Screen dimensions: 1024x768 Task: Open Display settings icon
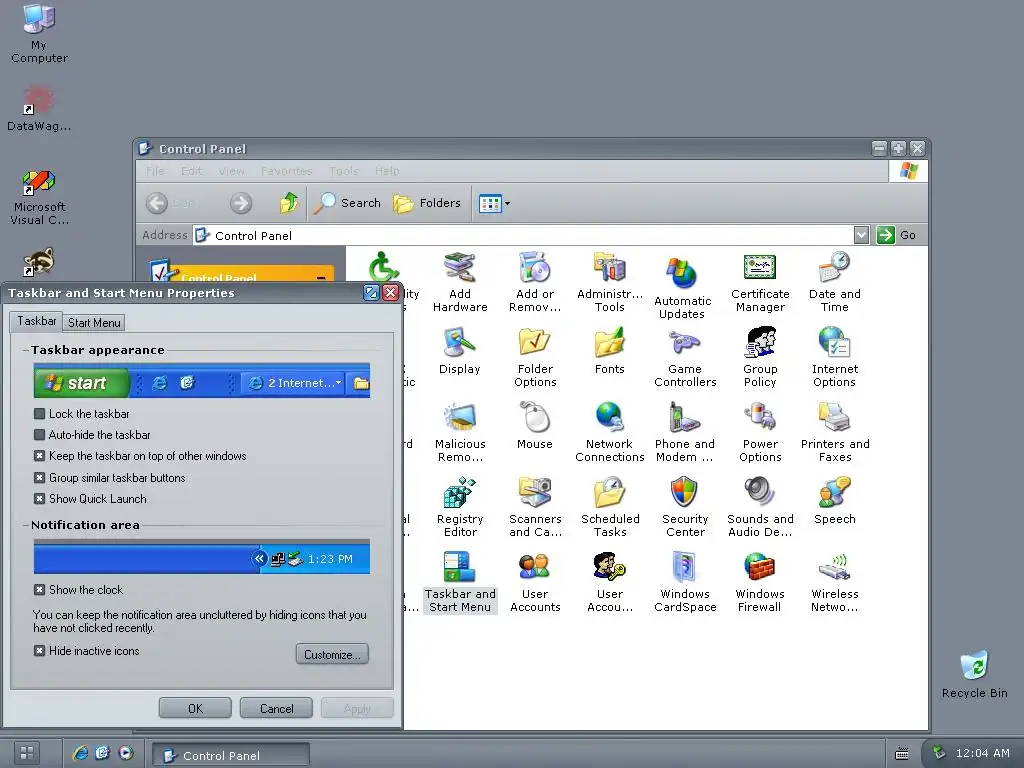pyautogui.click(x=460, y=351)
